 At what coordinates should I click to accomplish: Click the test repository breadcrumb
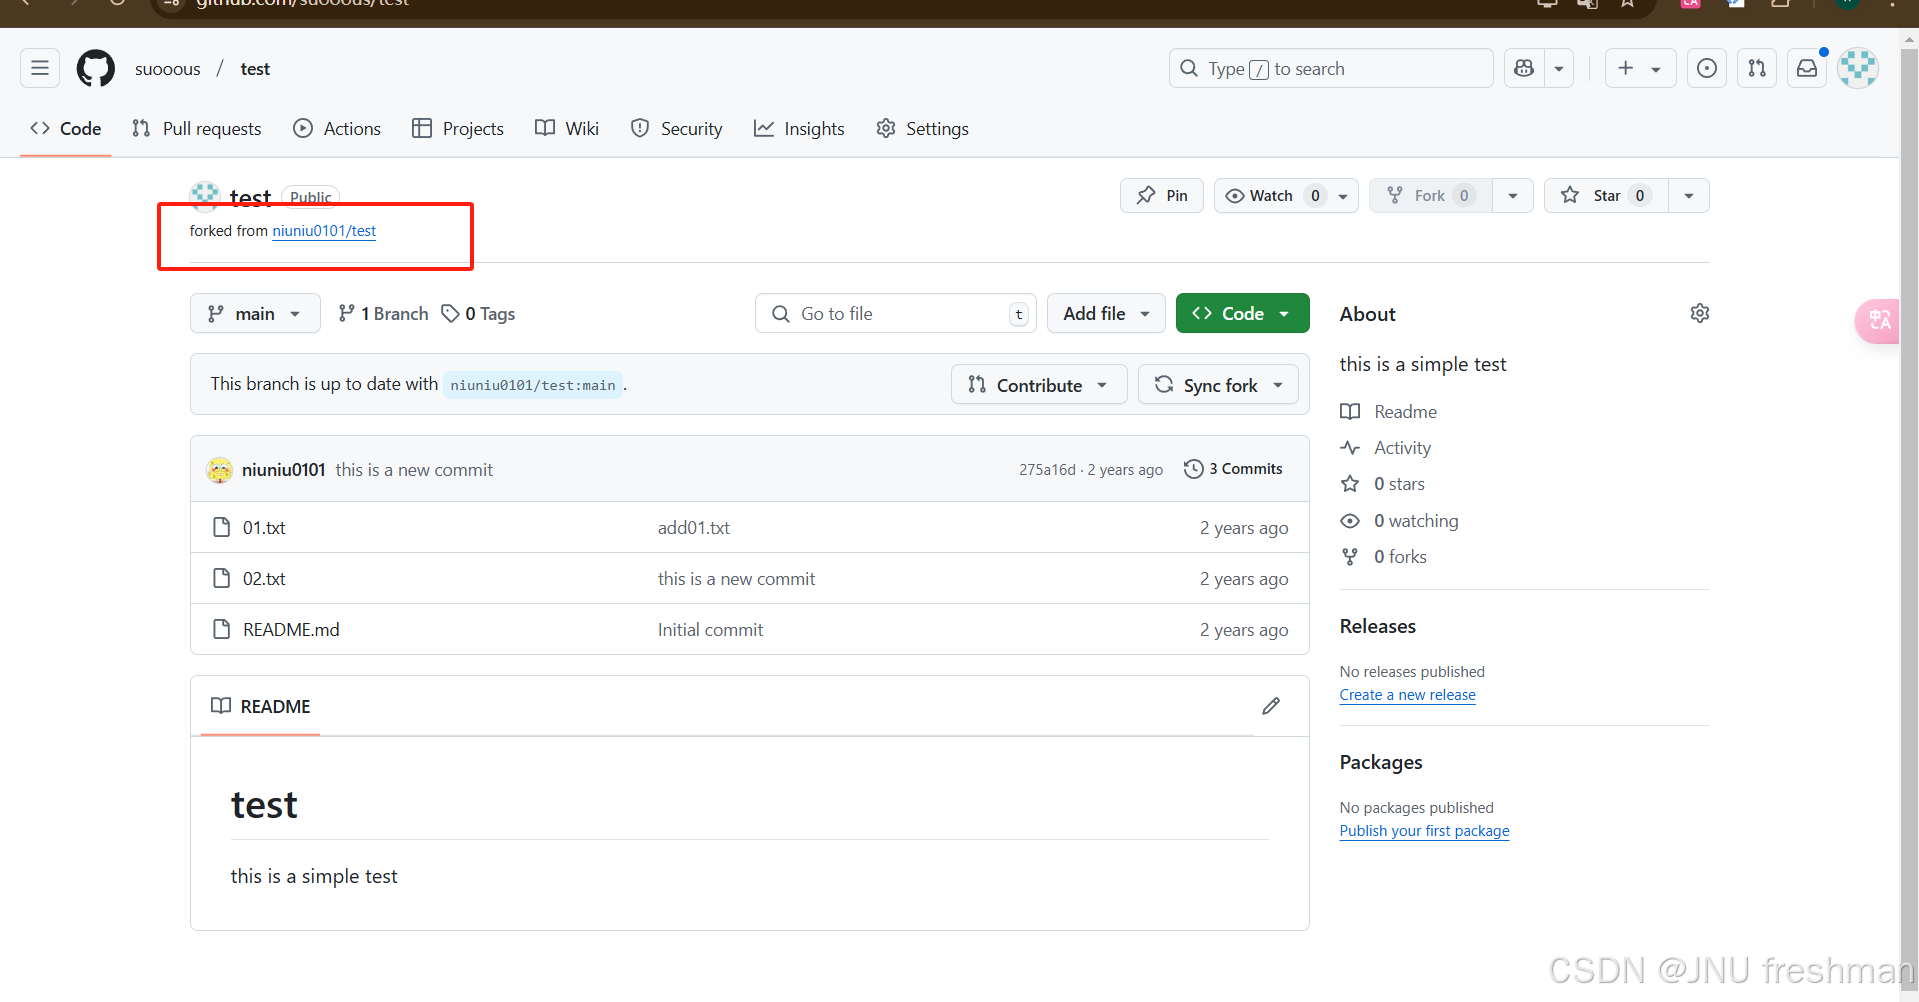[255, 69]
